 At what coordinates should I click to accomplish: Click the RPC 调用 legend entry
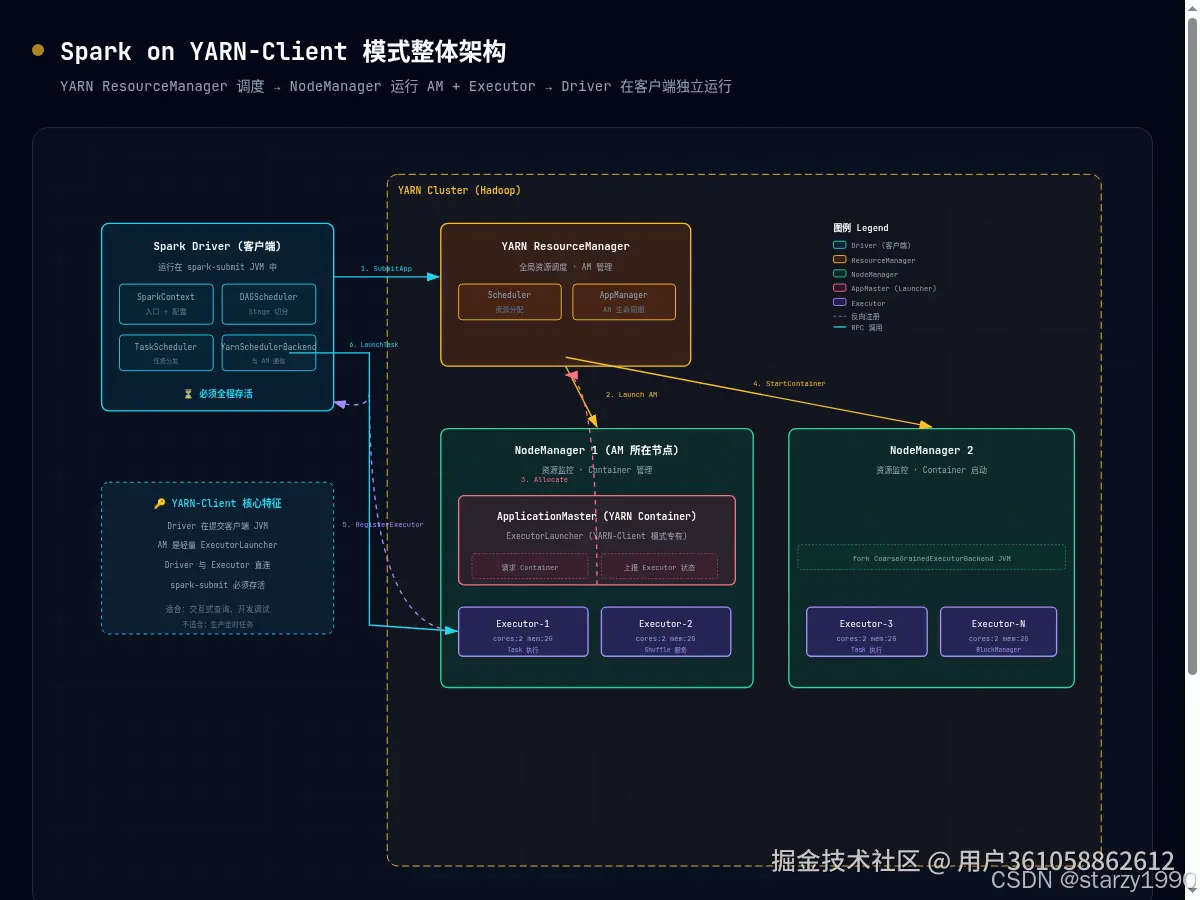pyautogui.click(x=857, y=327)
